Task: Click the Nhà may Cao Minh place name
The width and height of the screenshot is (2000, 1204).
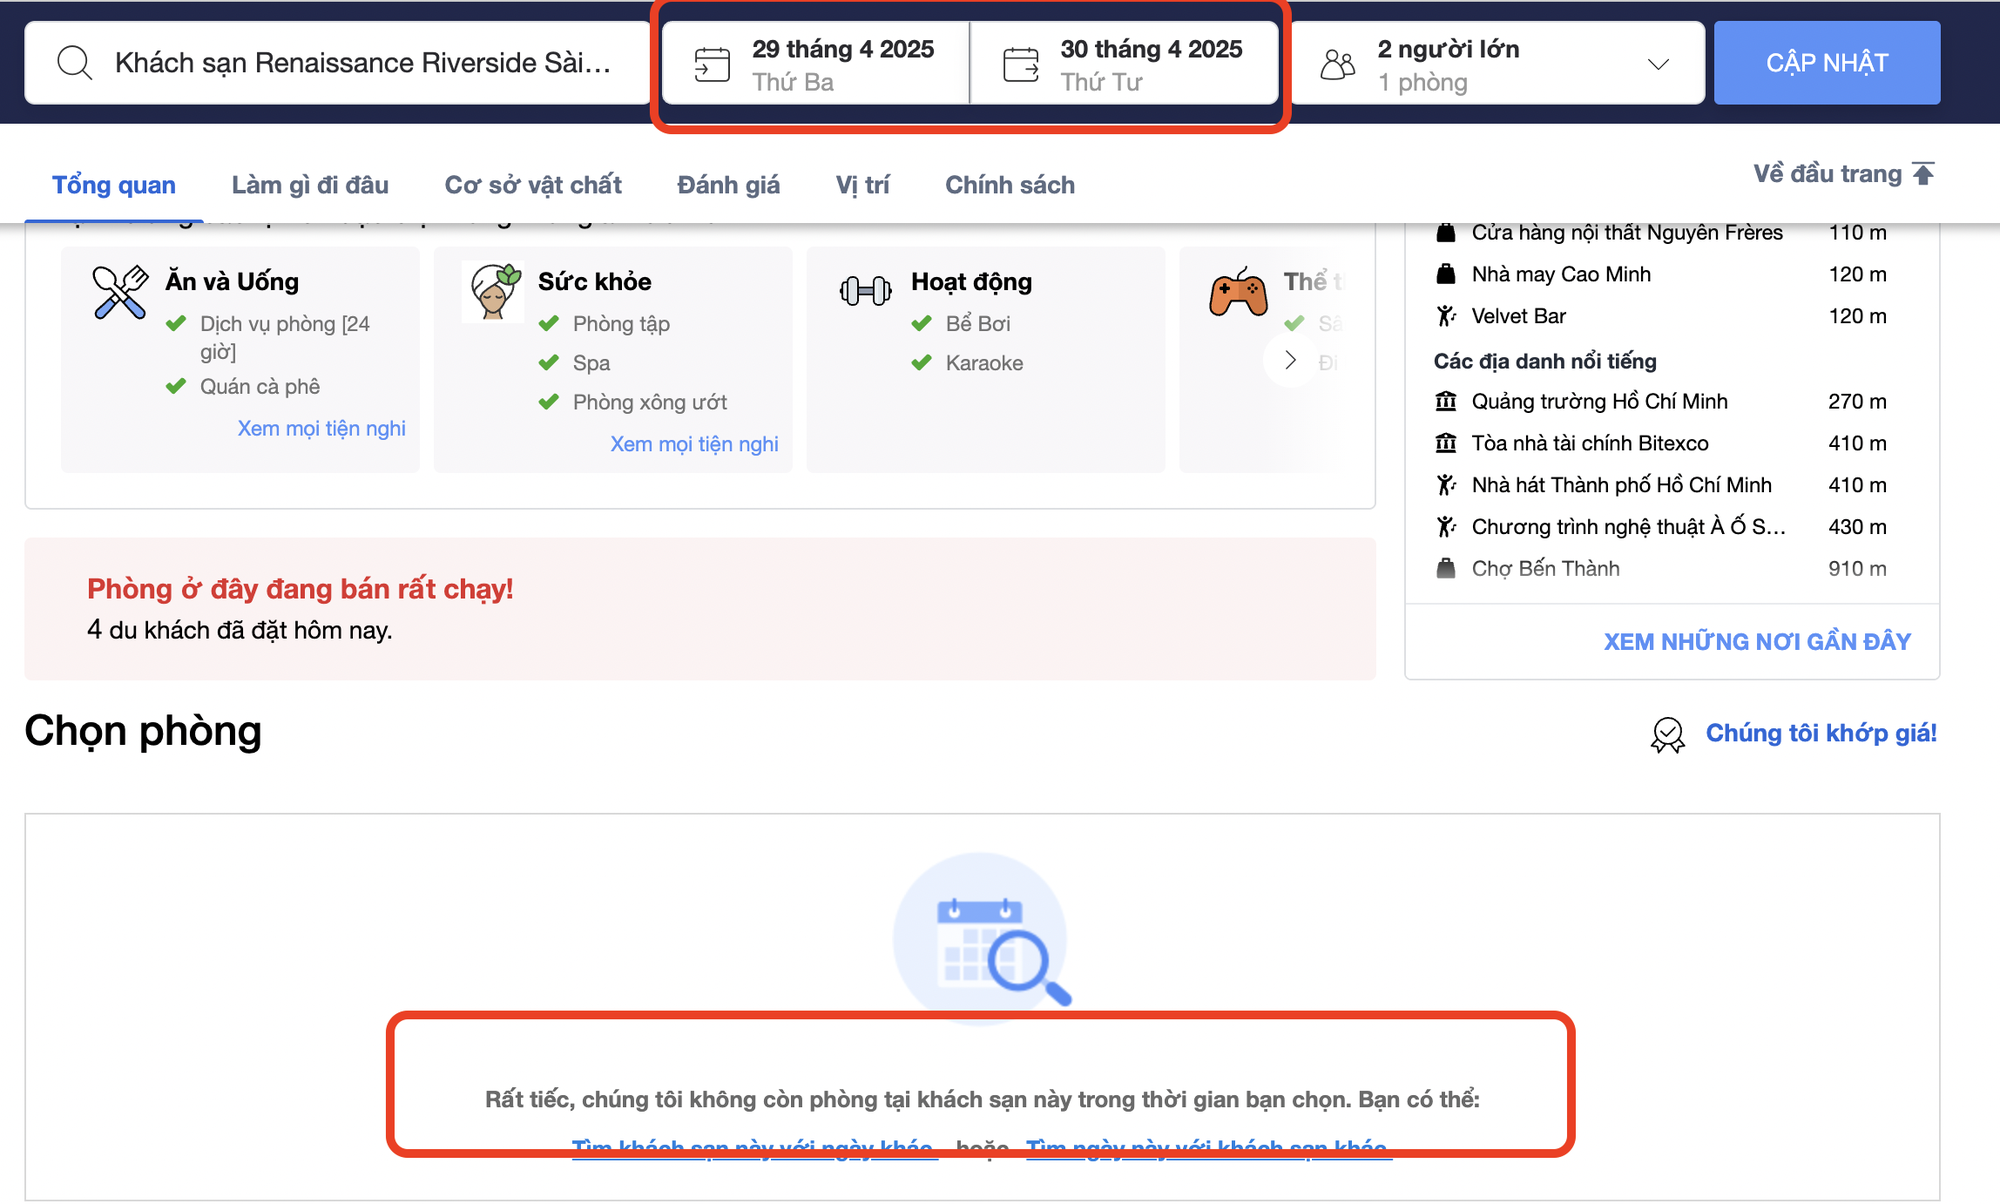Action: pyautogui.click(x=1561, y=274)
